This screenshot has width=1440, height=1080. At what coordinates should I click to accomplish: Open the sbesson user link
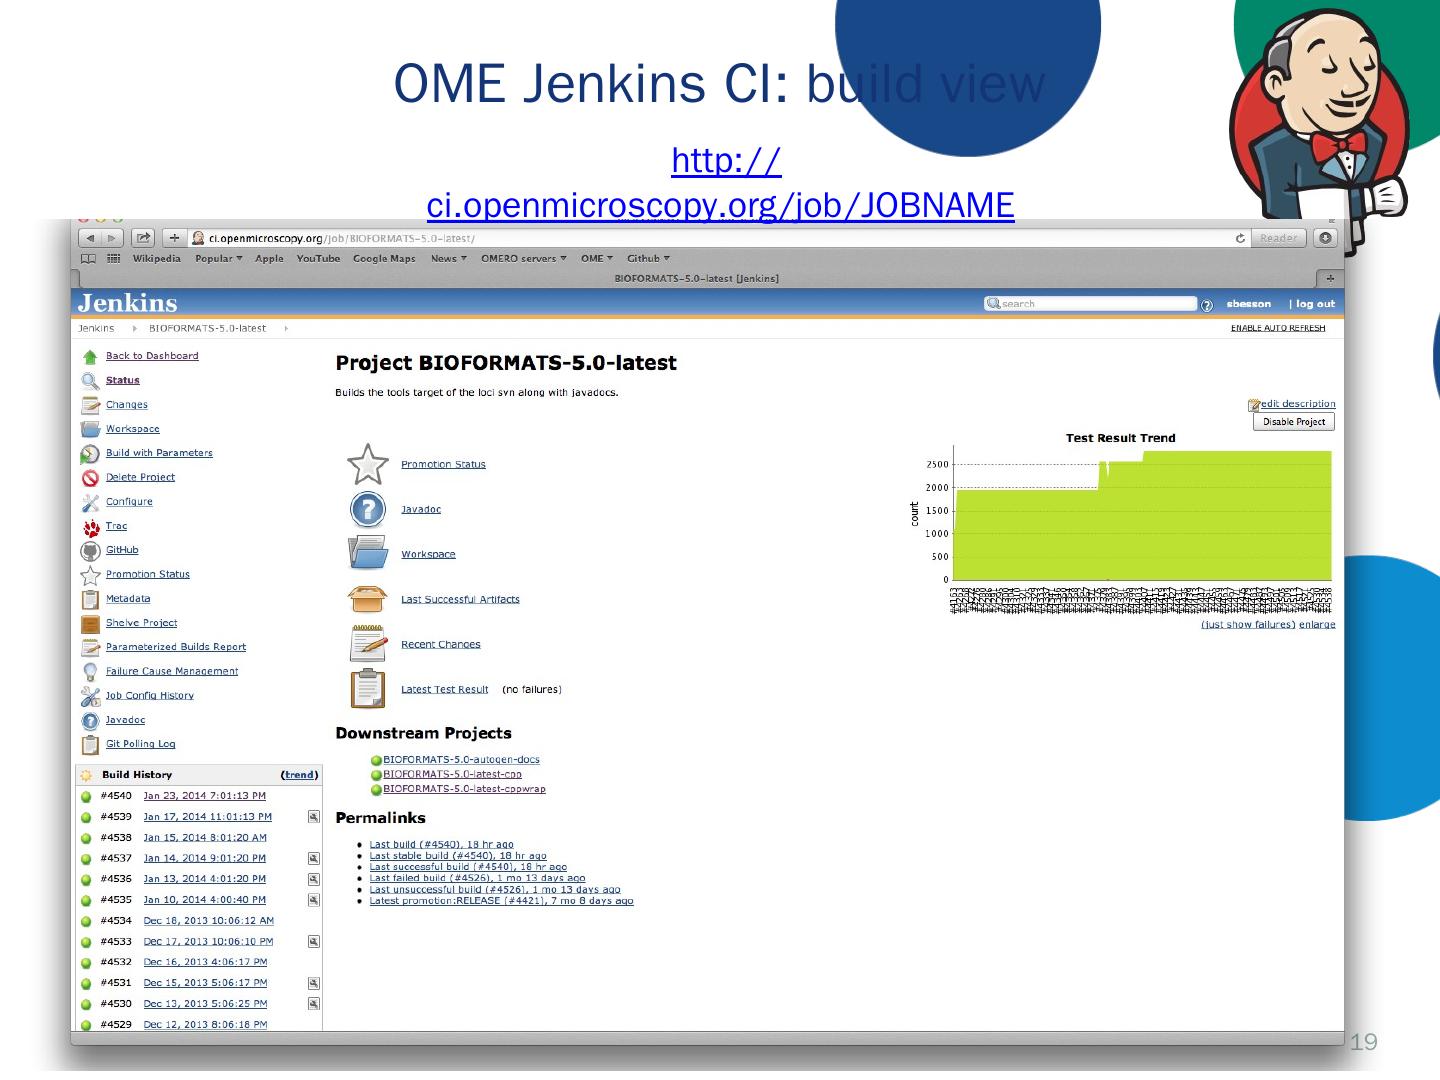tap(1249, 304)
